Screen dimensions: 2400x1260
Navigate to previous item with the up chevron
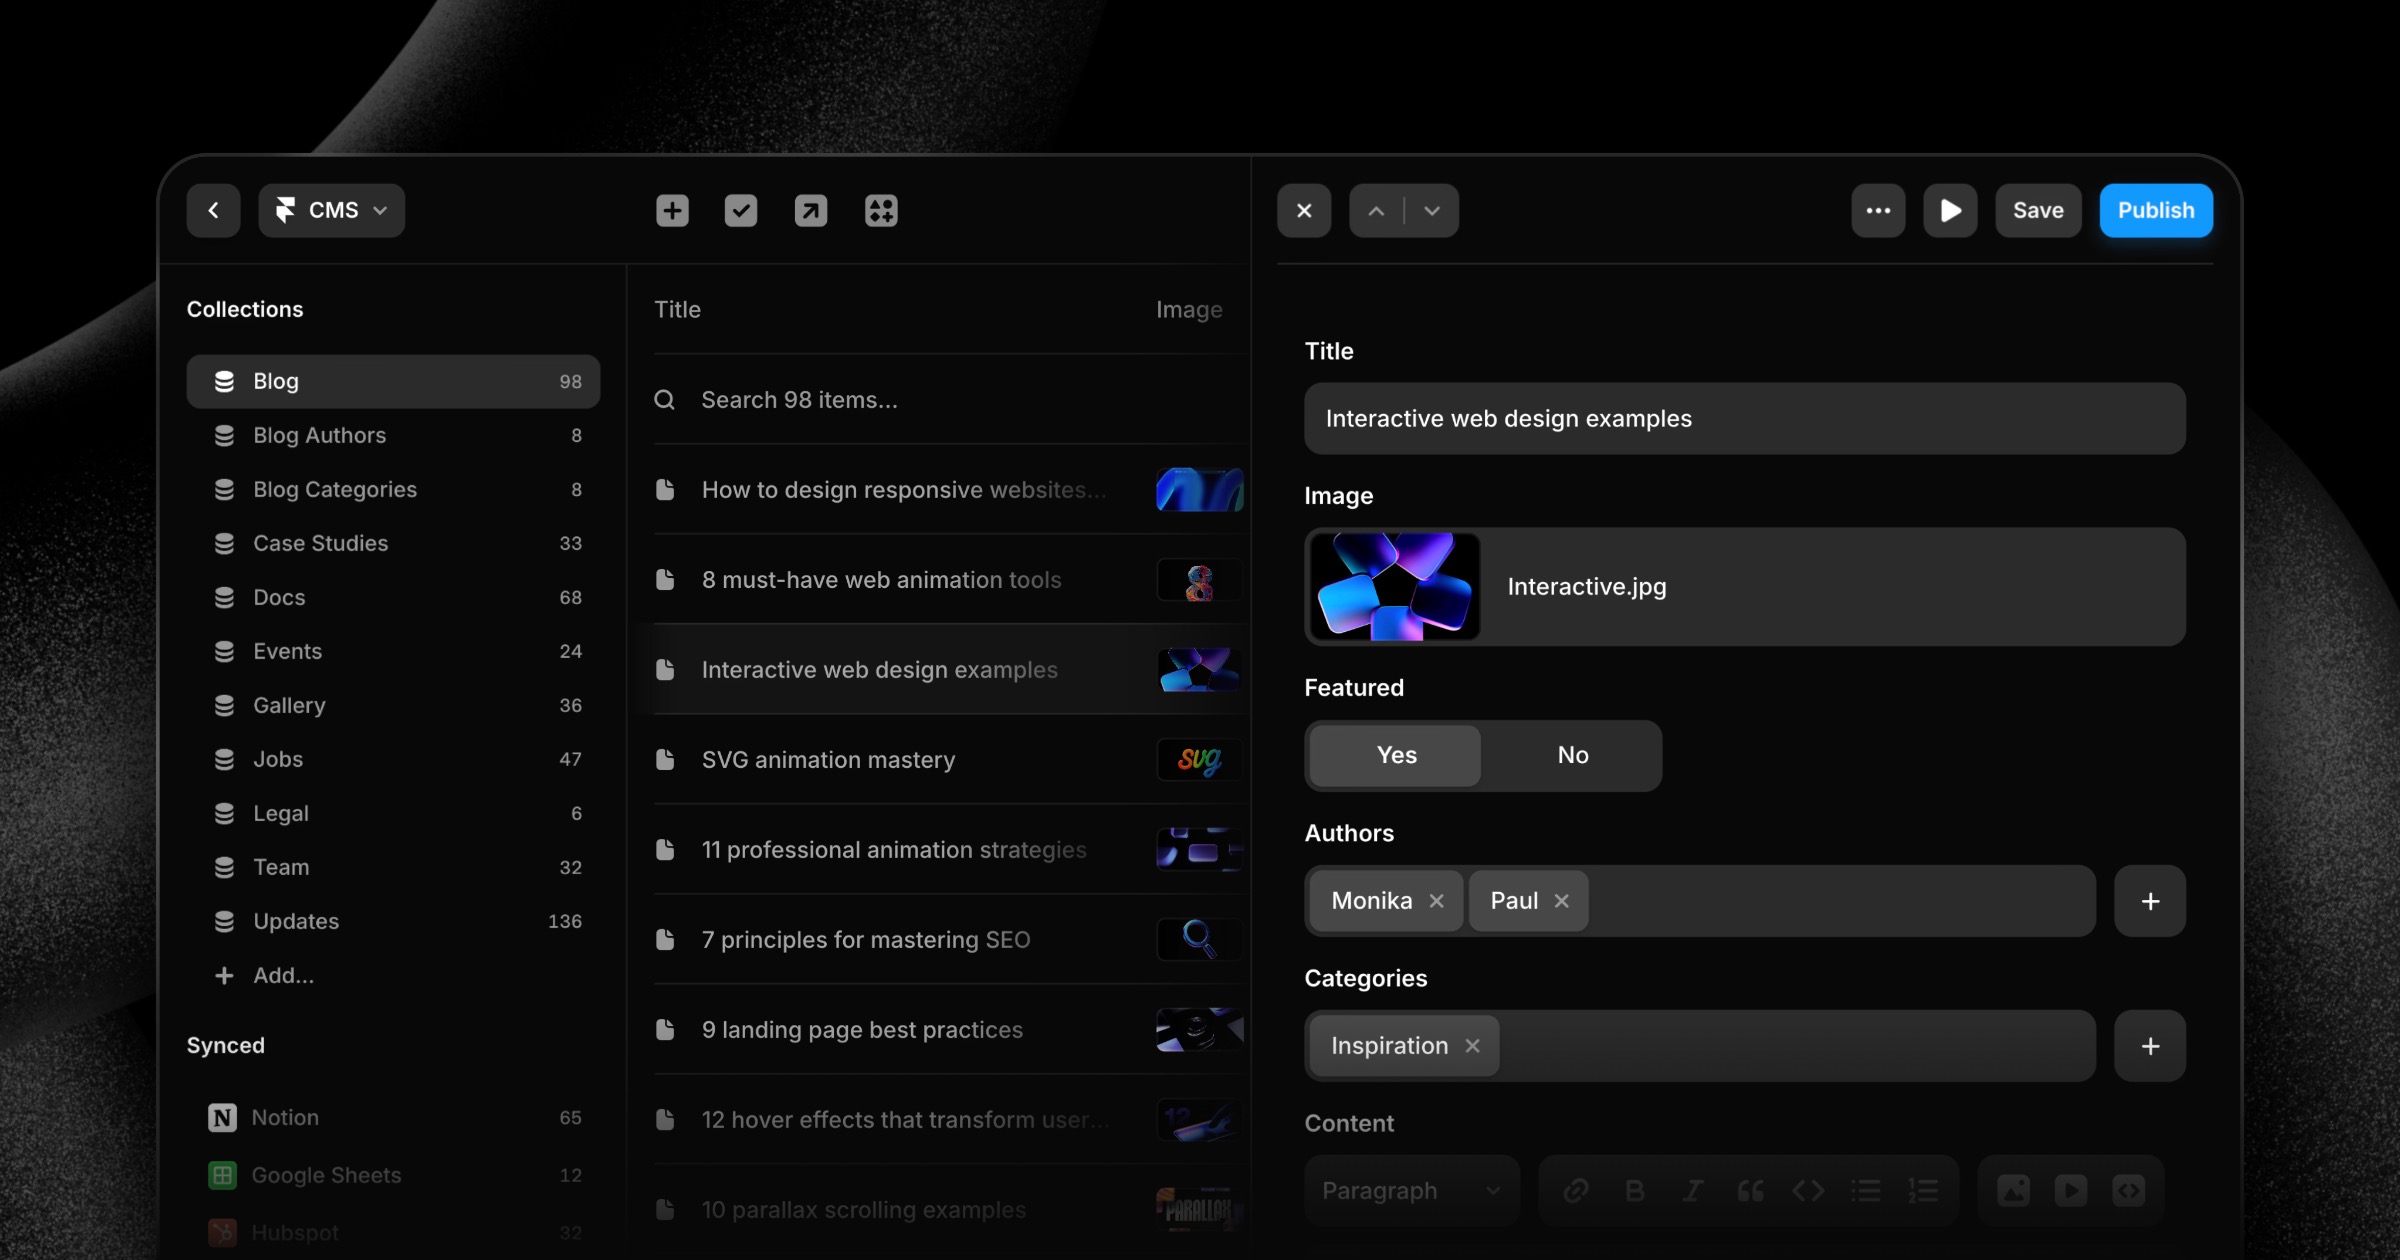coord(1377,210)
